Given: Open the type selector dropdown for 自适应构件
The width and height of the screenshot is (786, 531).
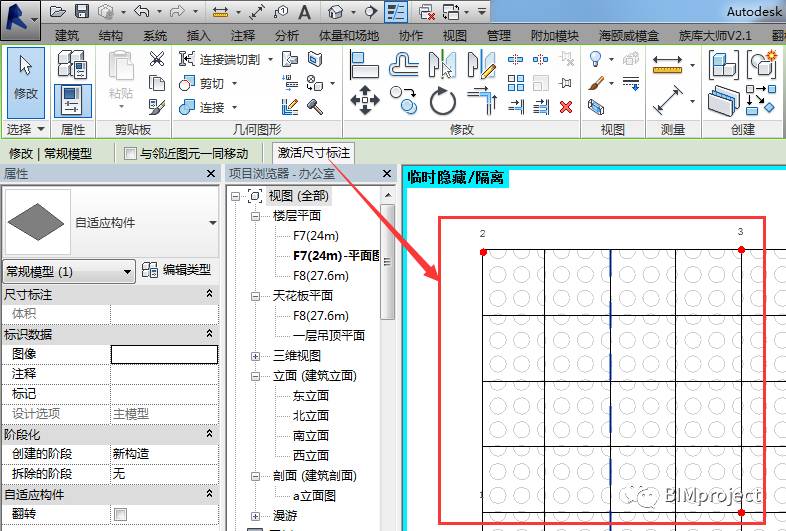Looking at the screenshot, I should (213, 222).
